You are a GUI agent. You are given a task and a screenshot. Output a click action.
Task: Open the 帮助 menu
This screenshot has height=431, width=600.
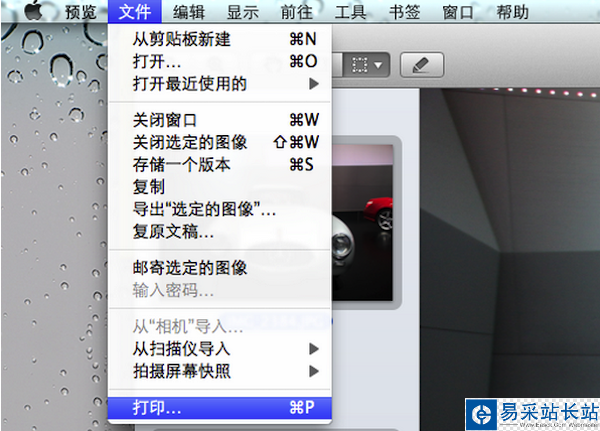[512, 12]
